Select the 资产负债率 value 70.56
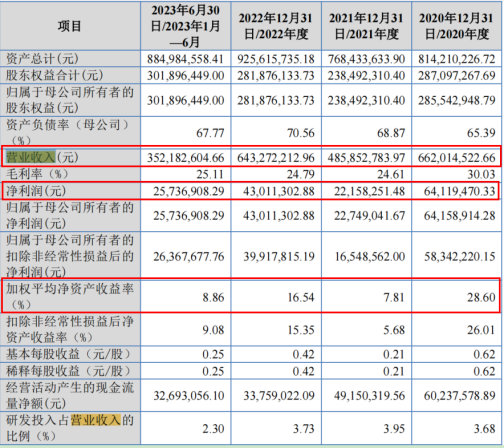The height and width of the screenshot is (448, 504). tap(301, 133)
